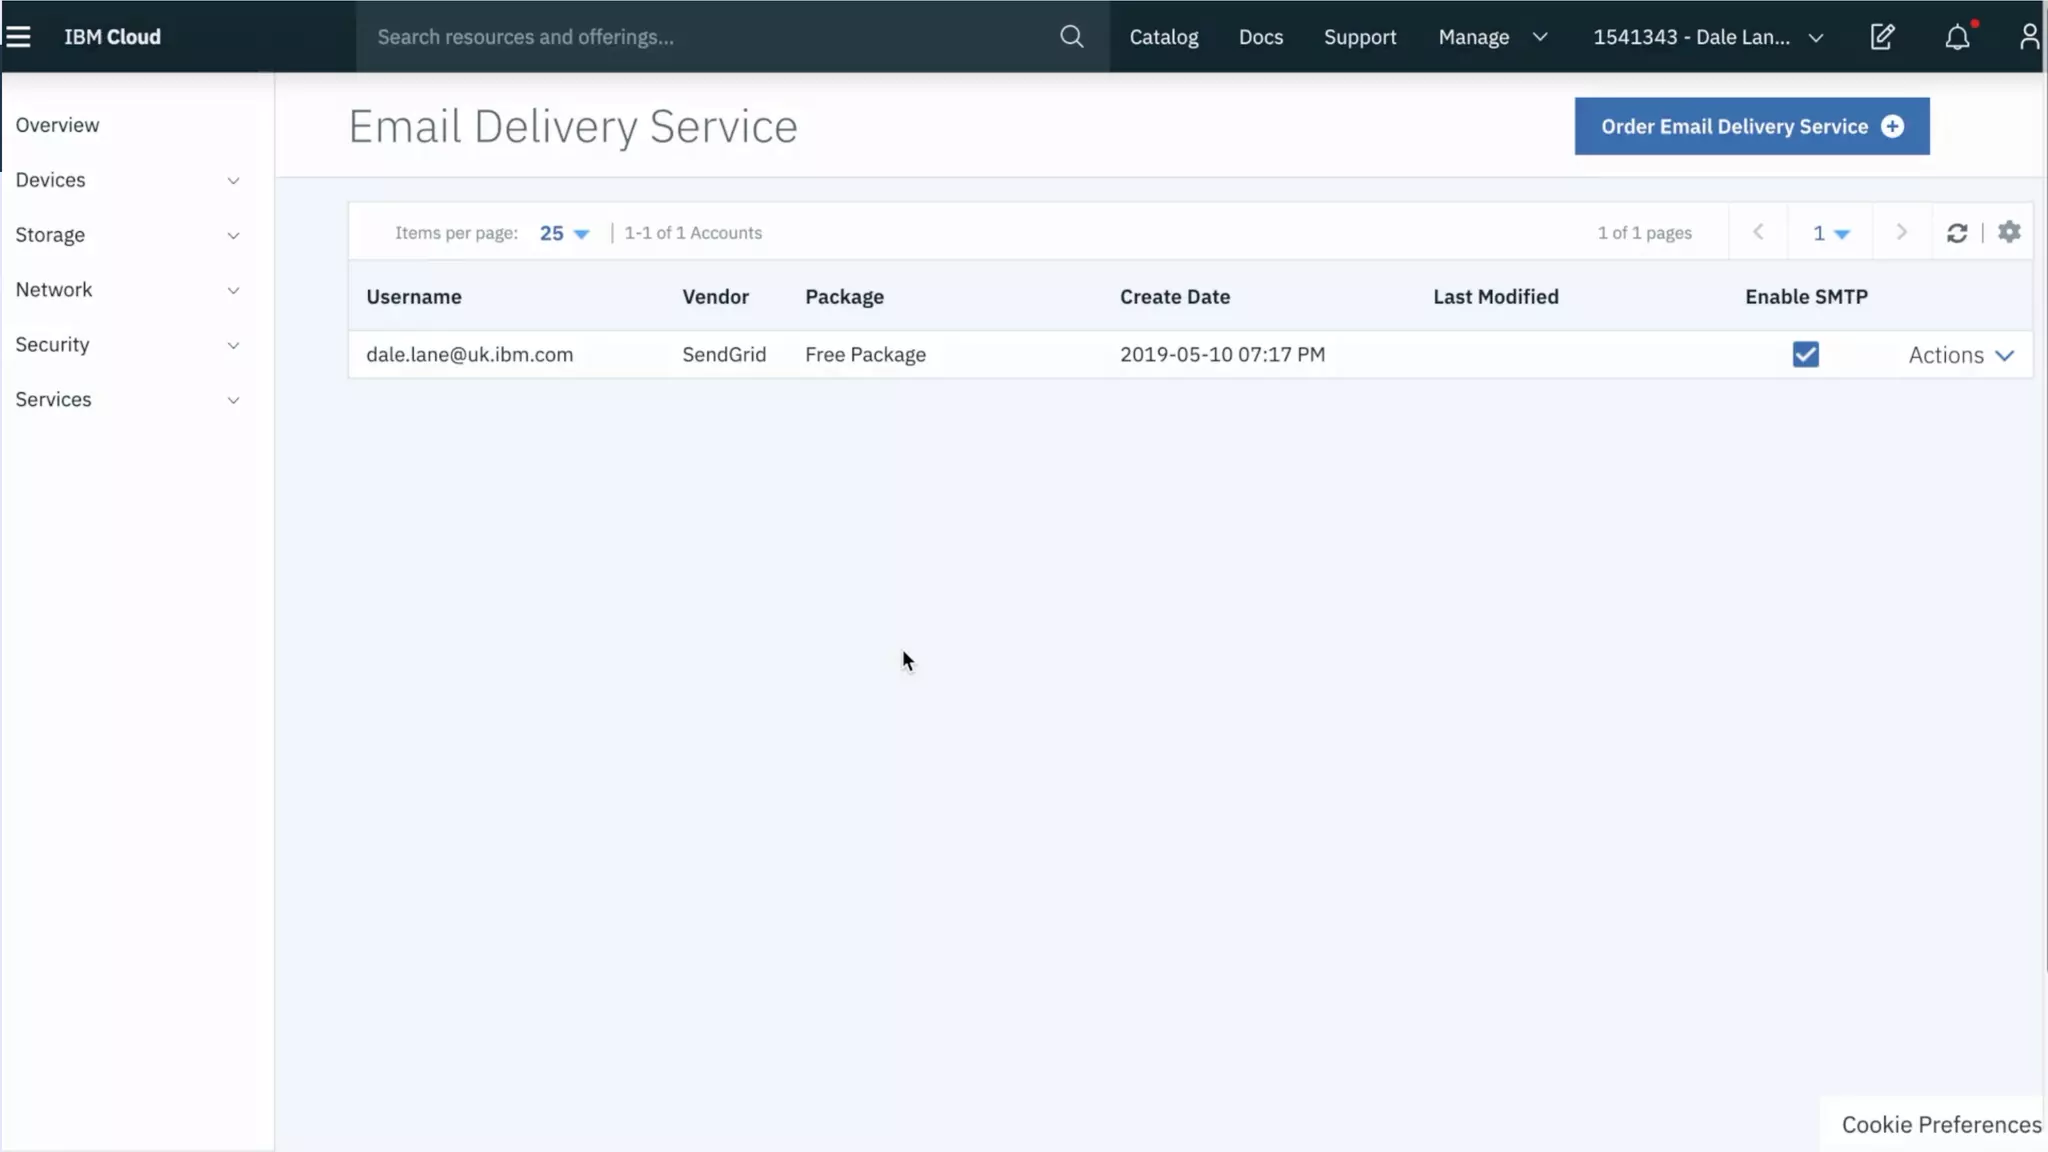Open Cookie Preferences link
This screenshot has width=2048, height=1152.
(1940, 1125)
